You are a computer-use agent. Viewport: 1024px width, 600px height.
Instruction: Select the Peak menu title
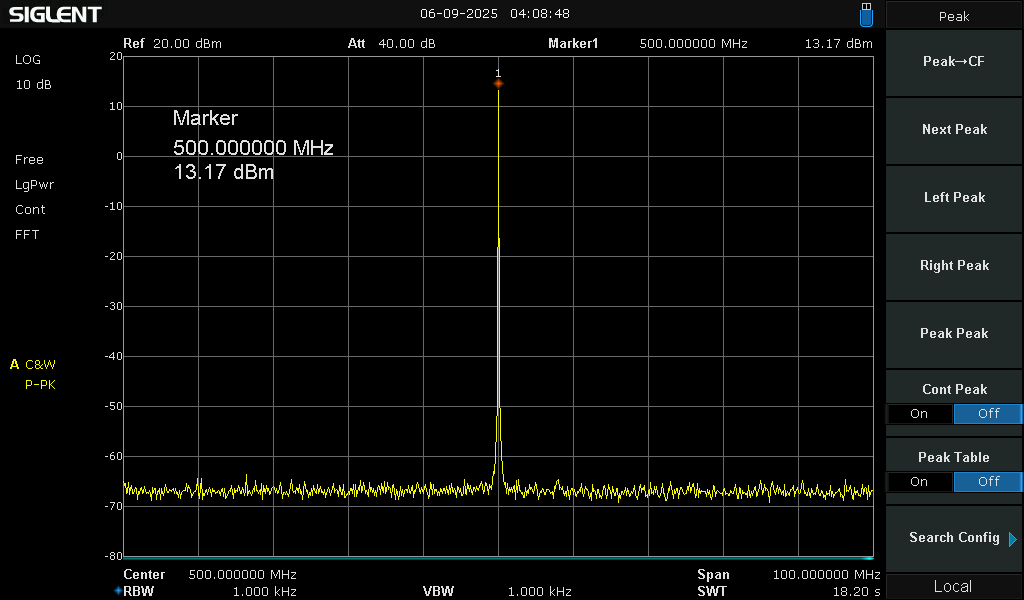[953, 16]
